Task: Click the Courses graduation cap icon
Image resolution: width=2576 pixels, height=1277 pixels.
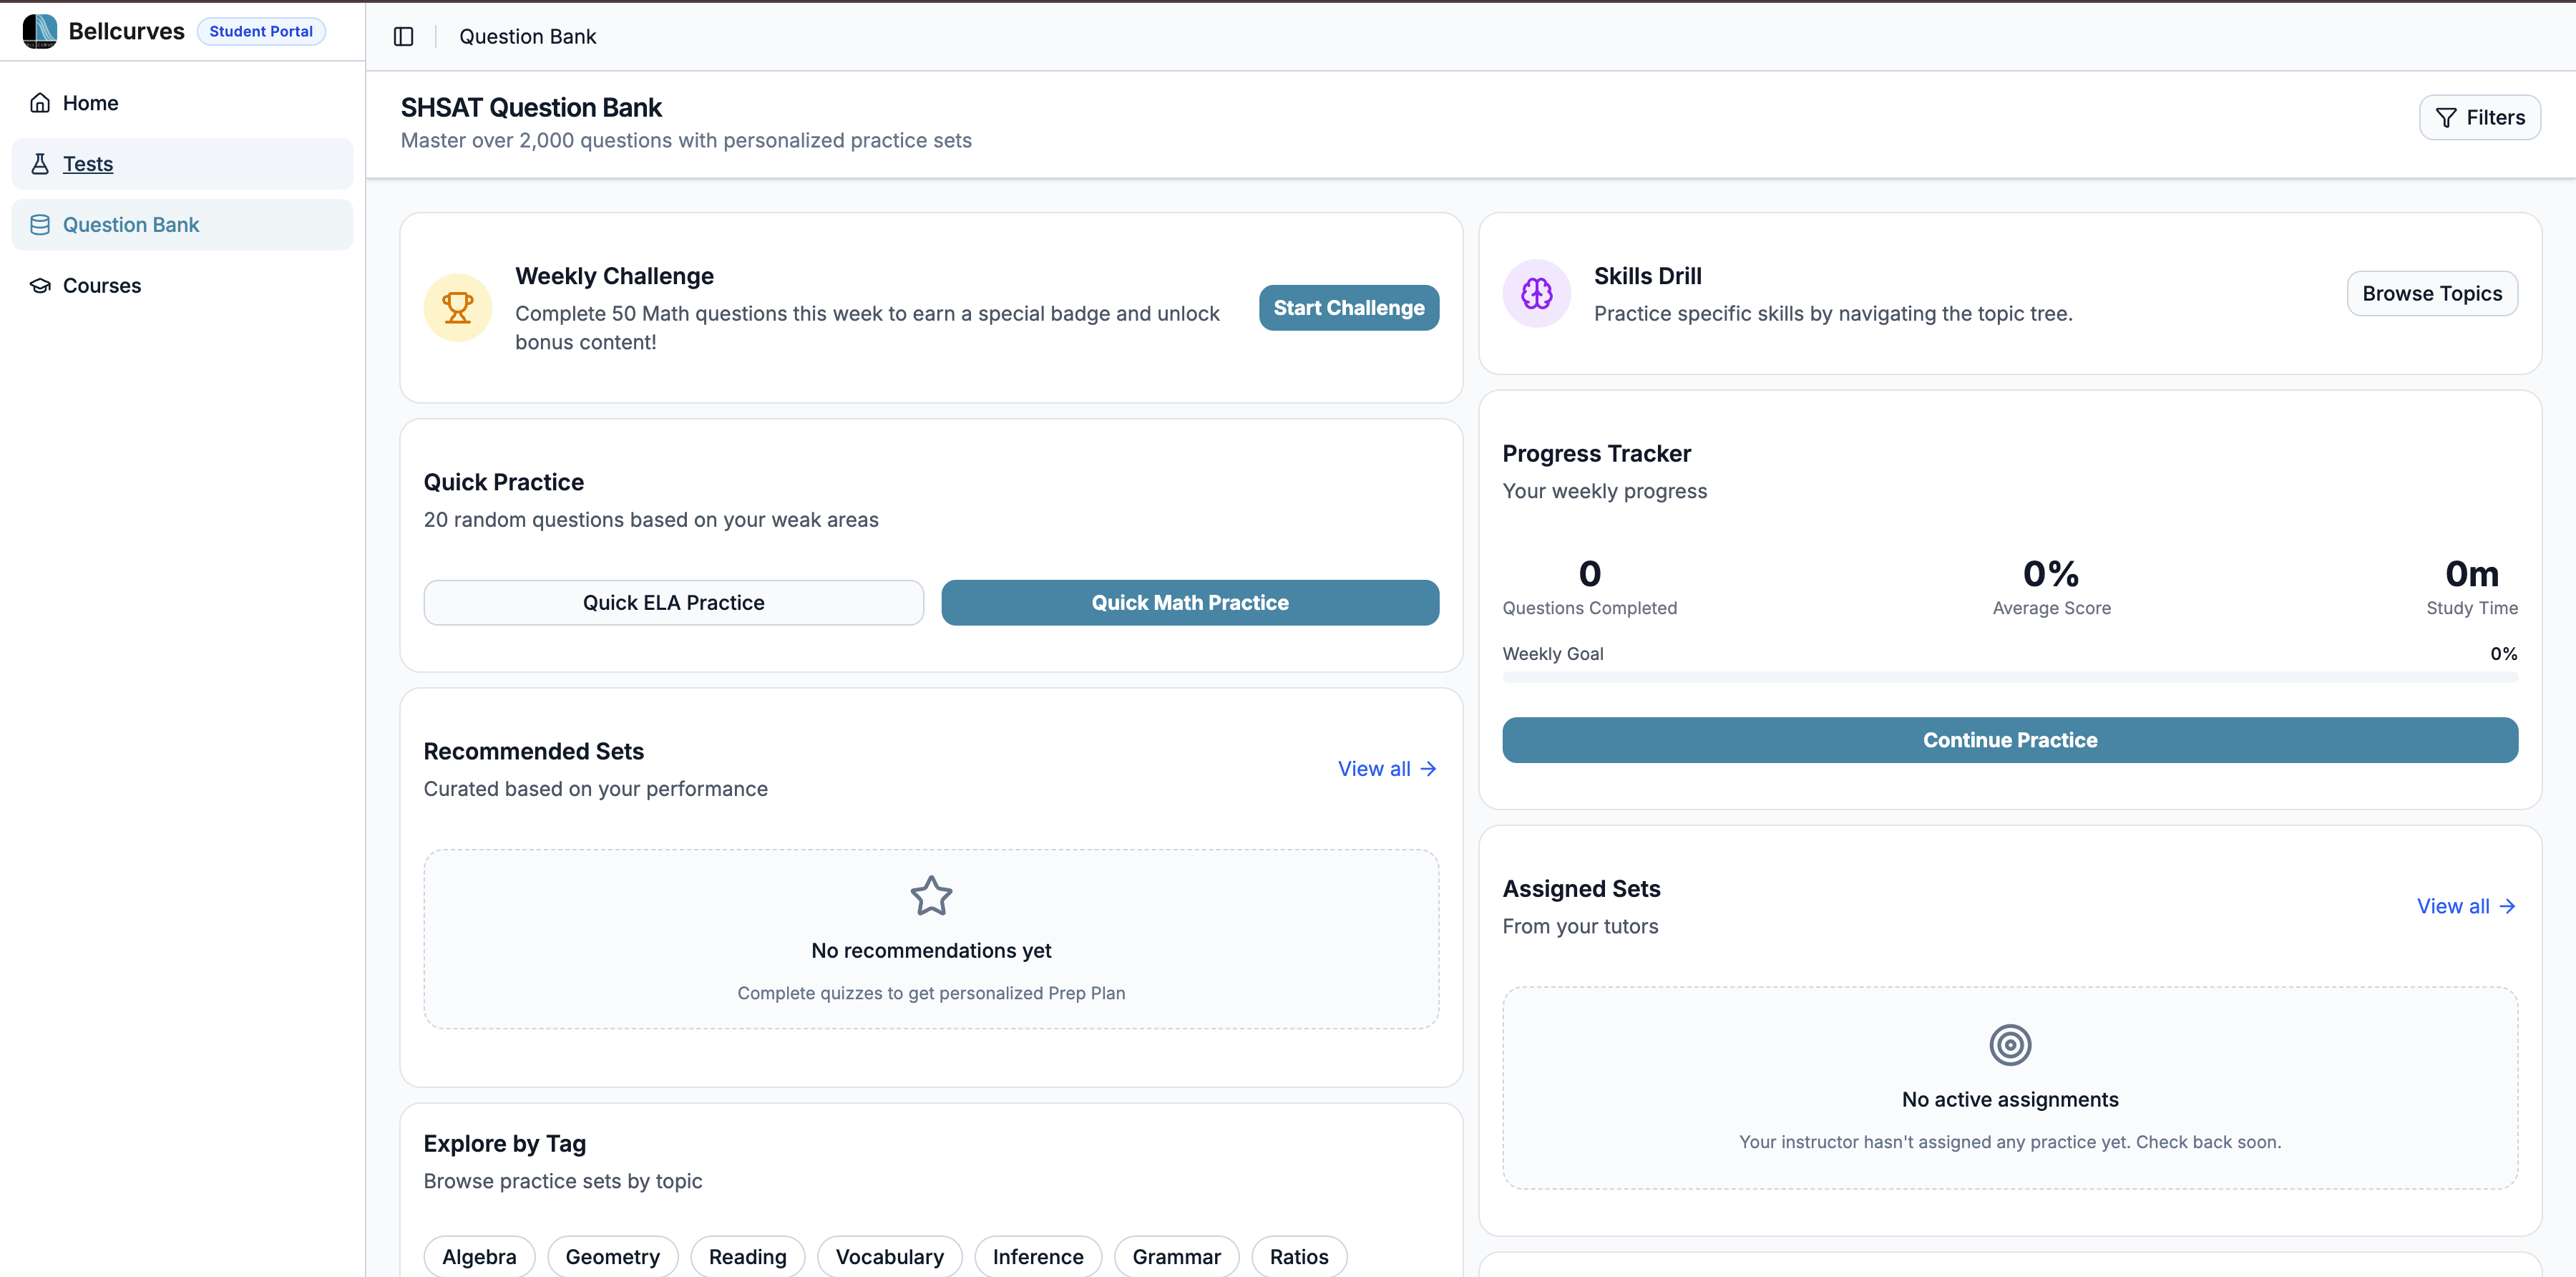Action: click(x=40, y=286)
